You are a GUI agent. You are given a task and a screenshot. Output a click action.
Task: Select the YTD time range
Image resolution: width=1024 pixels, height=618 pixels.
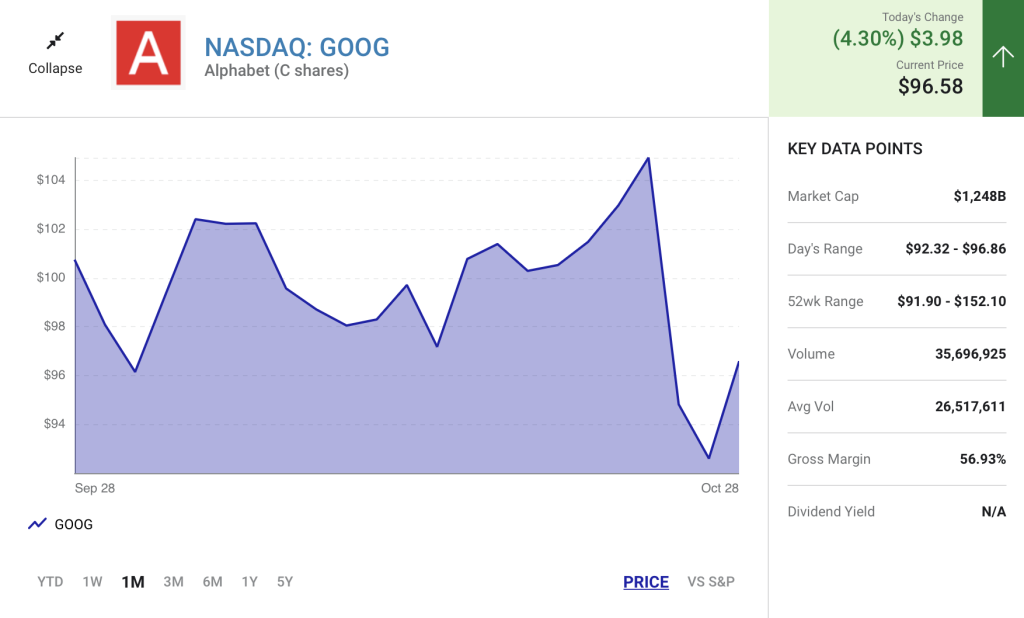[x=50, y=582]
